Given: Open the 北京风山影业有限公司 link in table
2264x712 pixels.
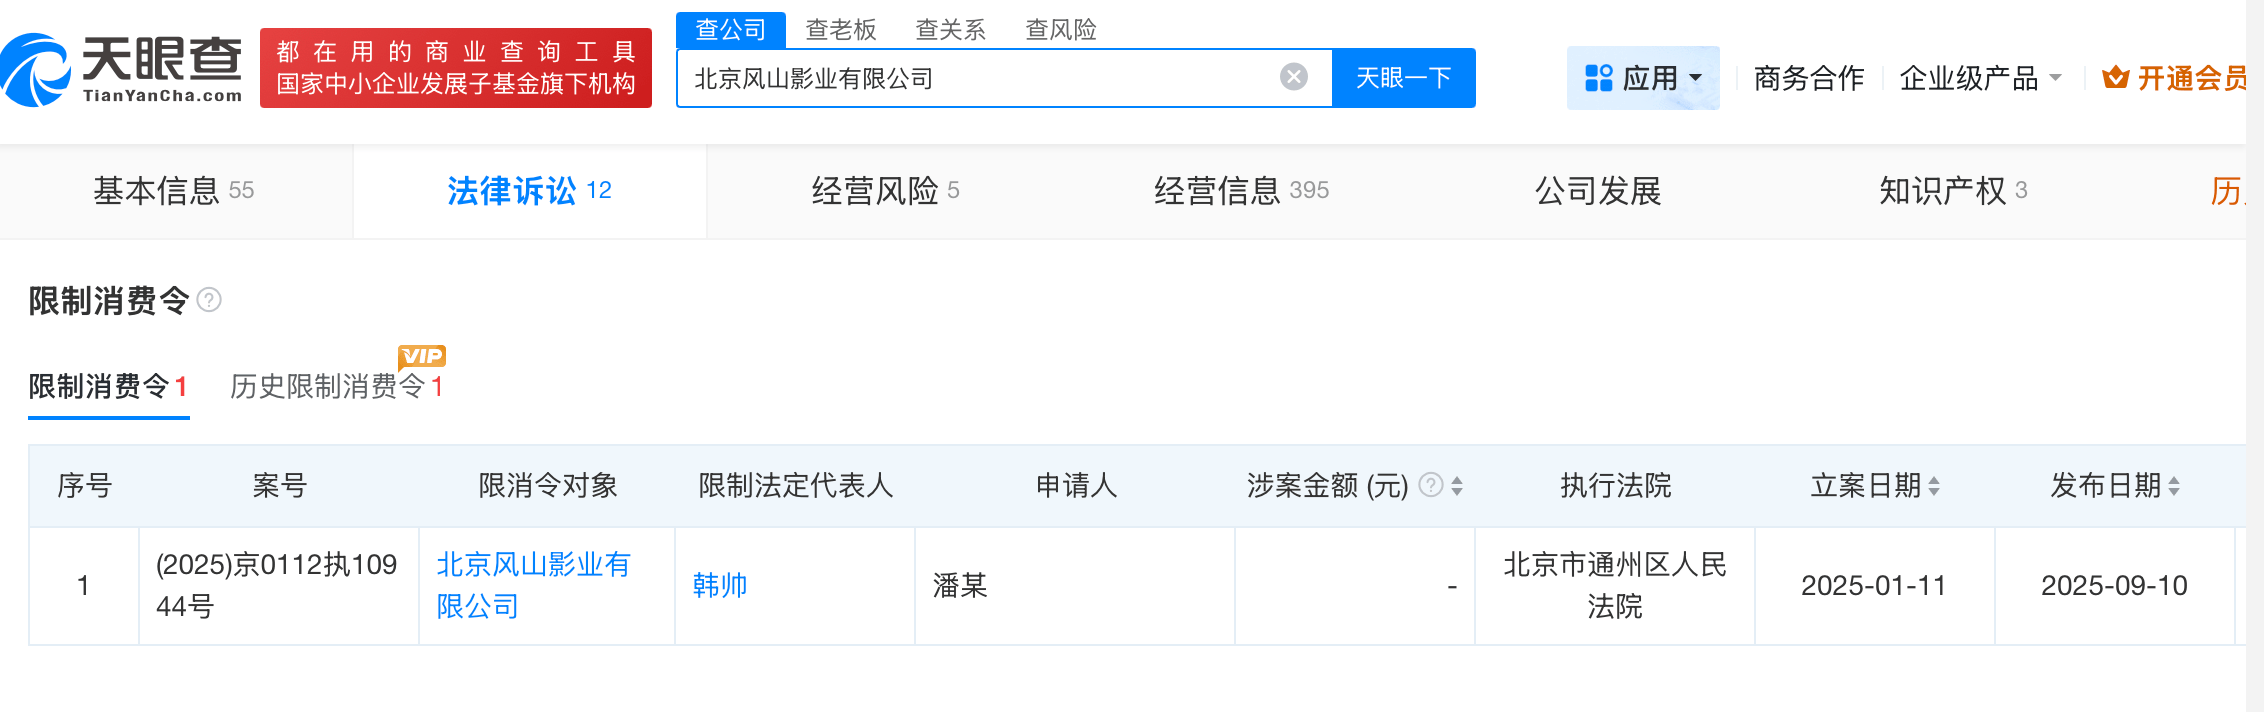Looking at the screenshot, I should tap(534, 585).
